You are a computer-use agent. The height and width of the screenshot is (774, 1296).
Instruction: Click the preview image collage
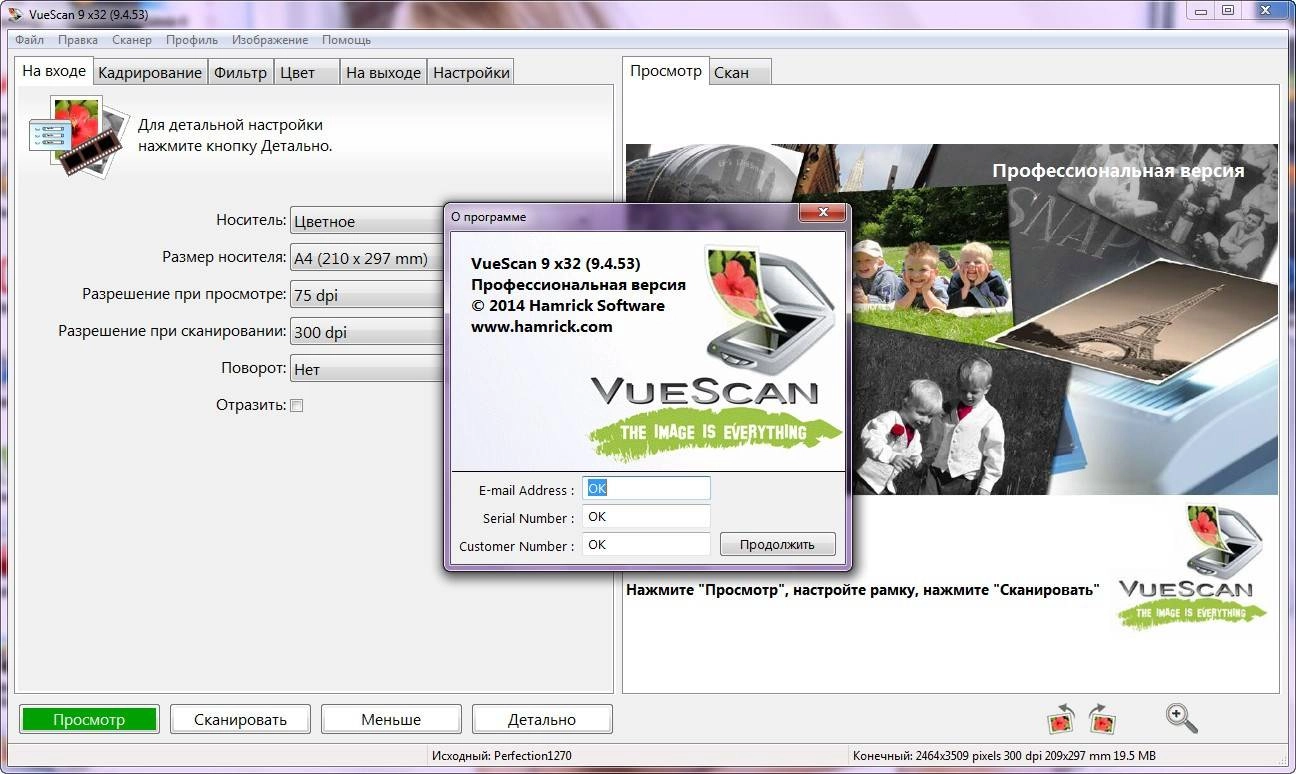point(952,319)
